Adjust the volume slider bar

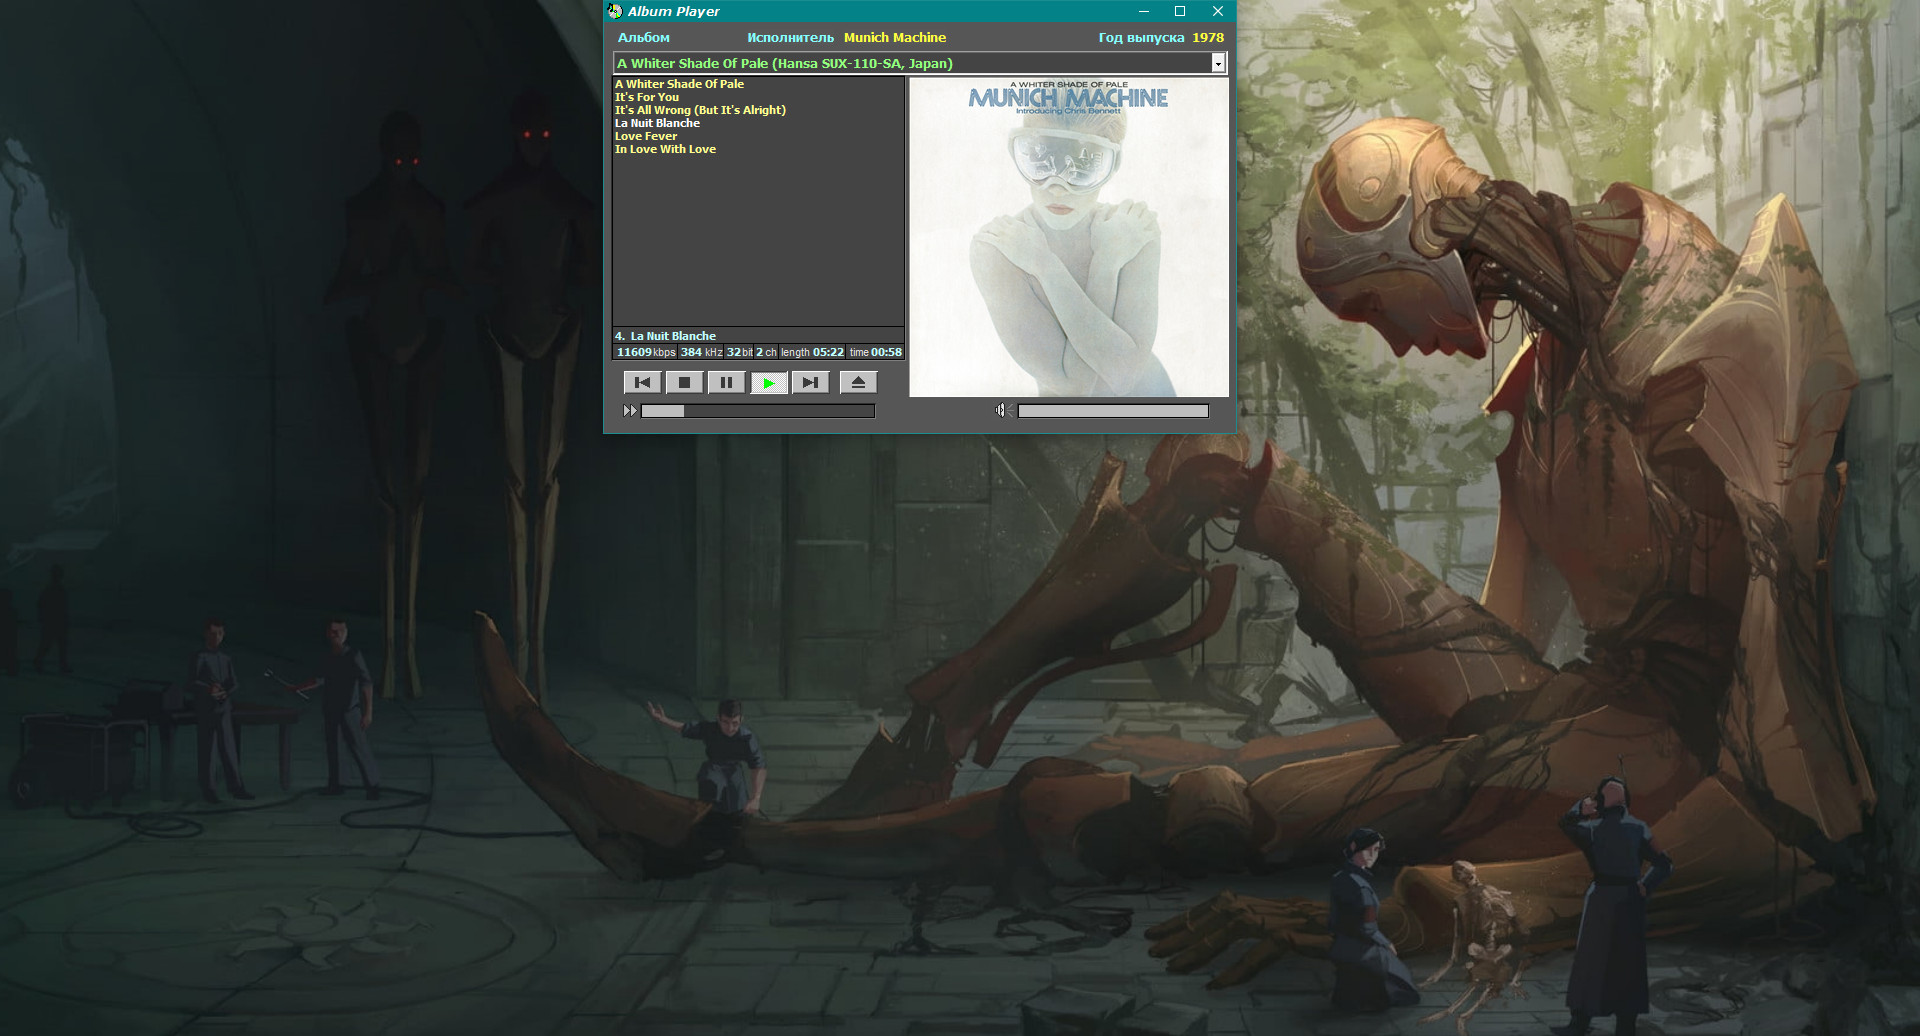point(1113,411)
